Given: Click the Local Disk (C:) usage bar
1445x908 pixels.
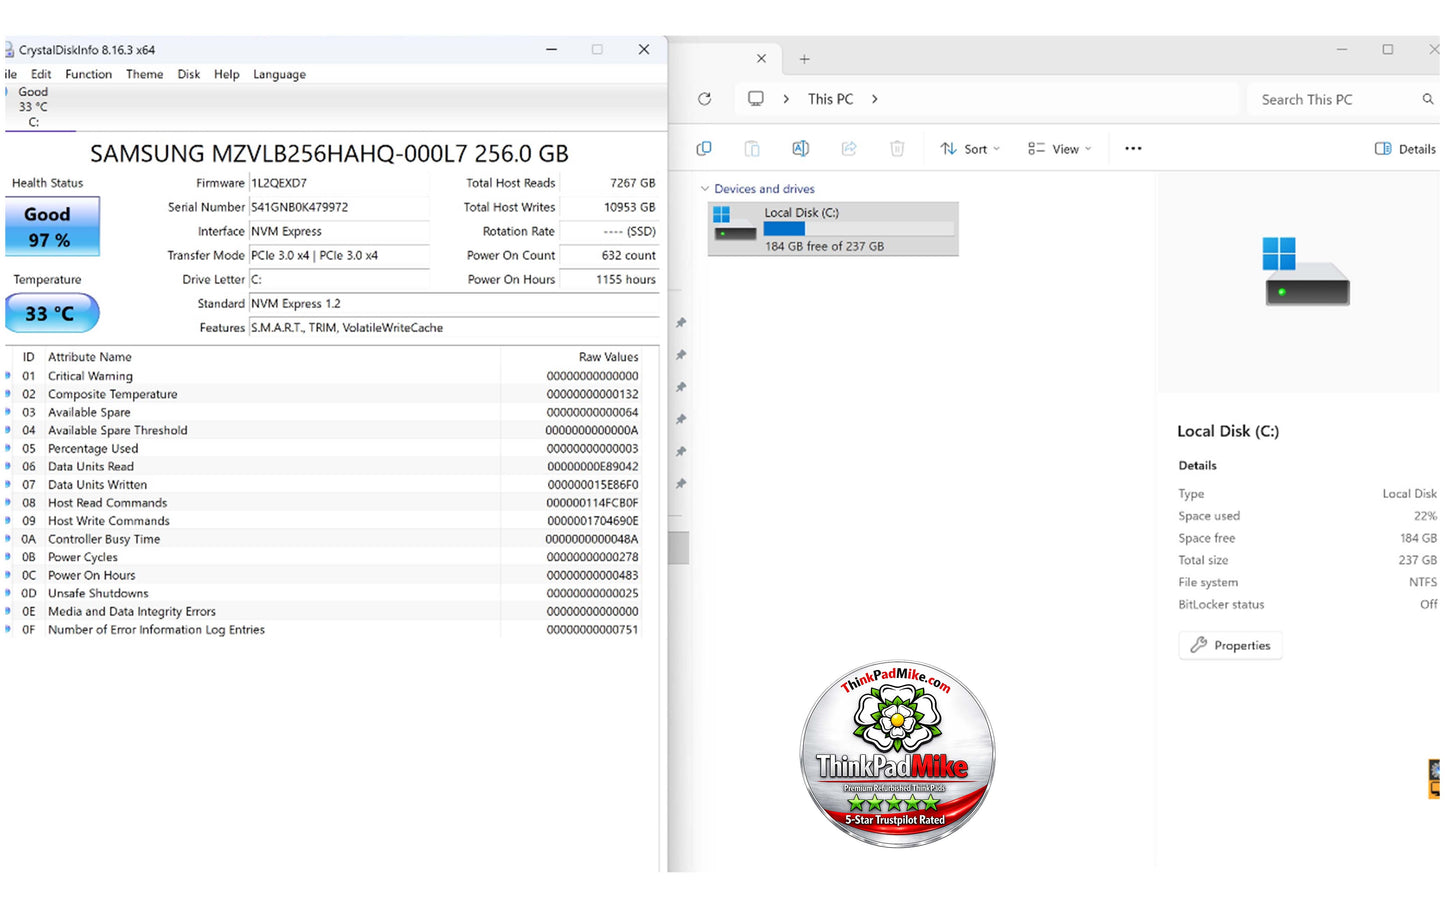Looking at the screenshot, I should click(x=859, y=229).
